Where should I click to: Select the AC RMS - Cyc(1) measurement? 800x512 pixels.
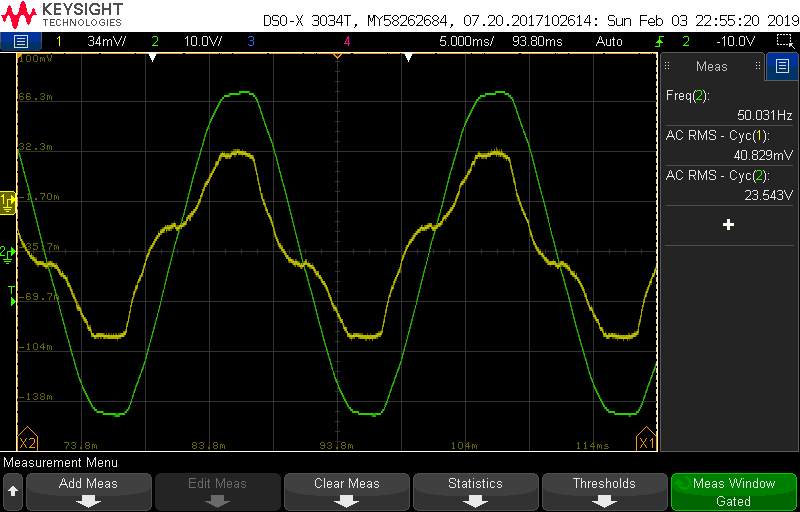click(x=729, y=146)
